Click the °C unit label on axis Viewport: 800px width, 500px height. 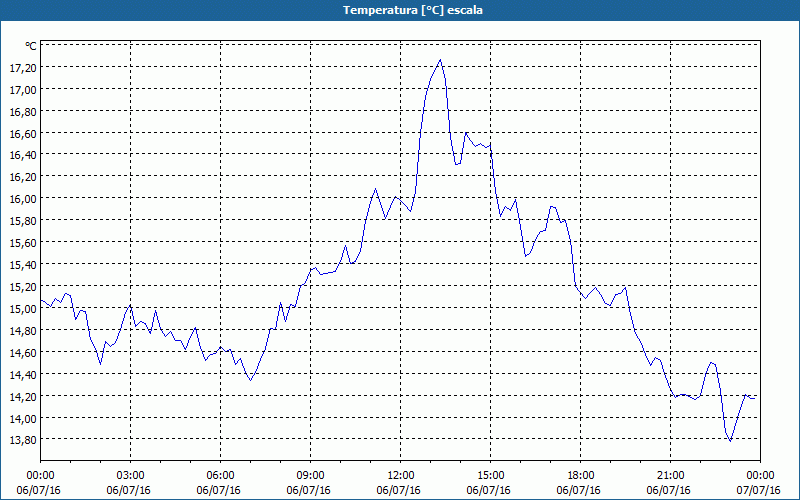(31, 46)
